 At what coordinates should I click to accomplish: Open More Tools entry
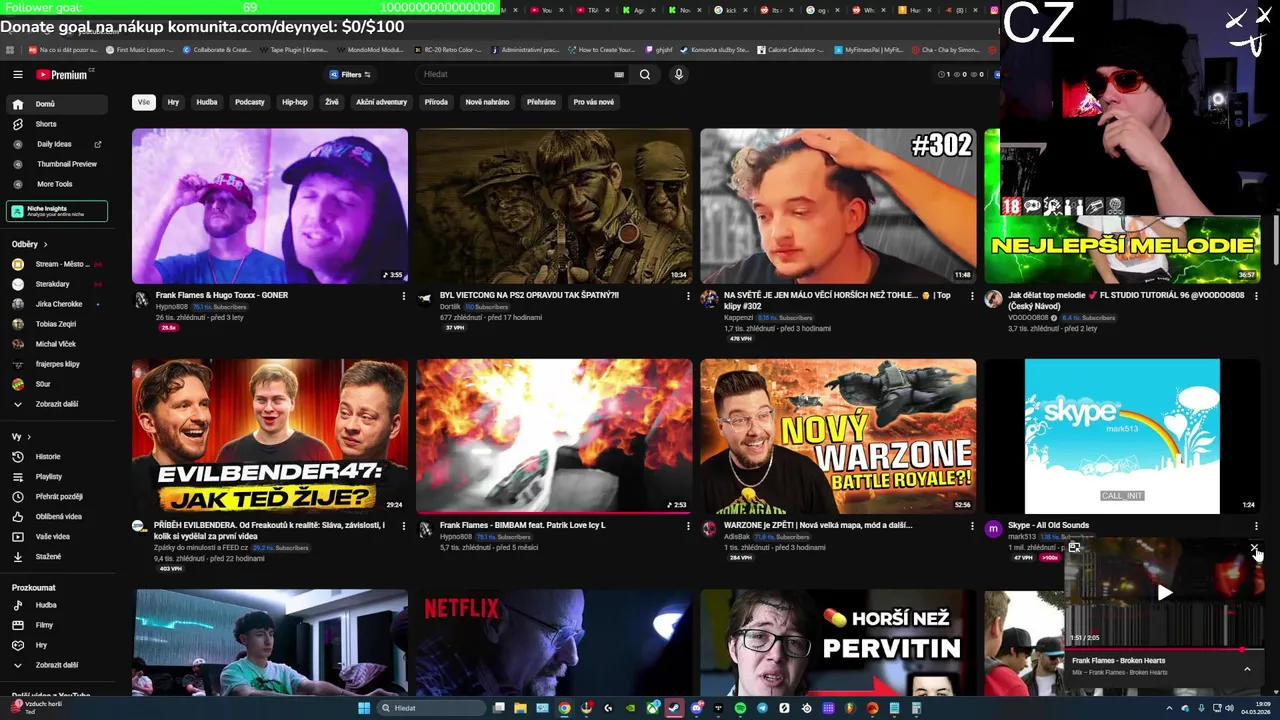(56, 184)
